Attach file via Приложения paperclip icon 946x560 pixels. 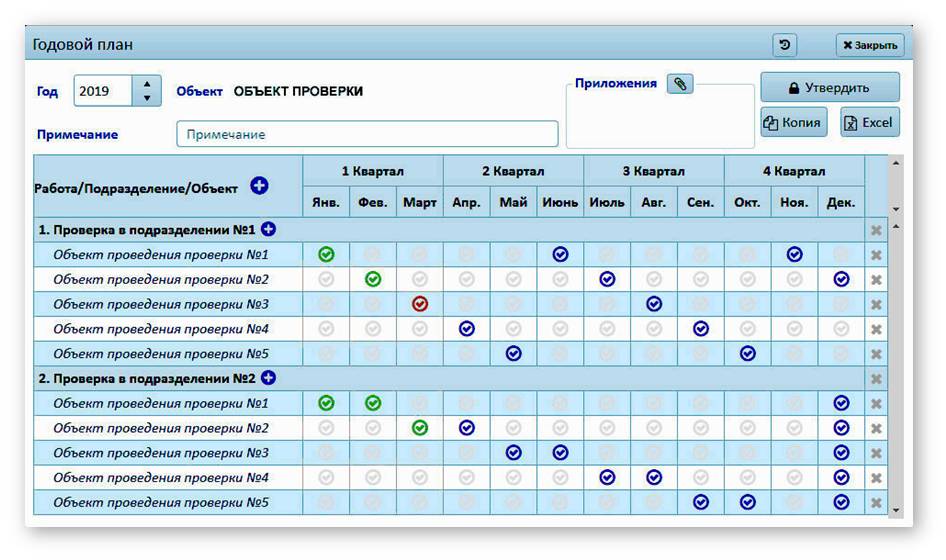(680, 84)
